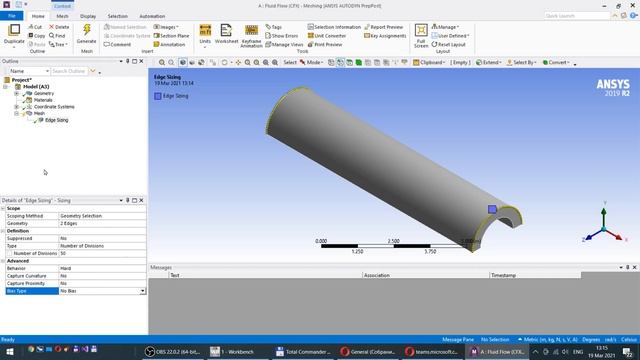Viewport: 640px width, 360px height.
Task: Click Report Preview
Action: pos(384,27)
